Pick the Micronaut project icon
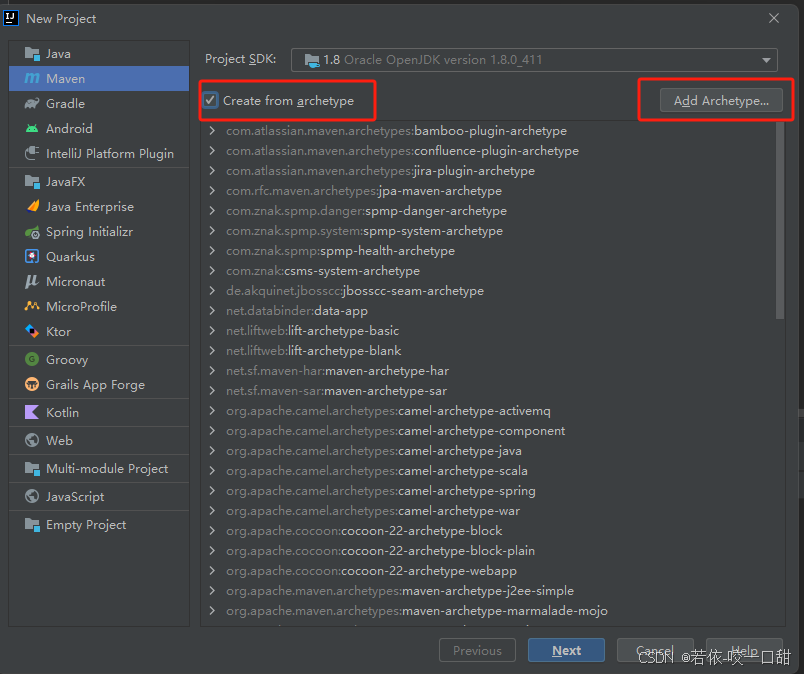804x674 pixels. [x=32, y=282]
